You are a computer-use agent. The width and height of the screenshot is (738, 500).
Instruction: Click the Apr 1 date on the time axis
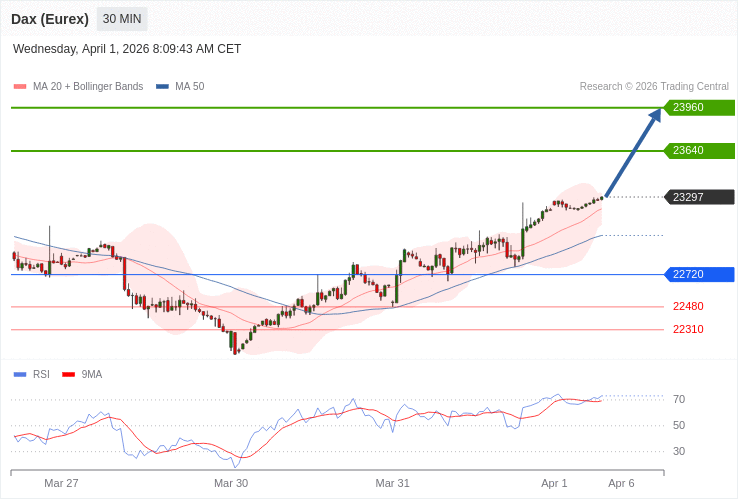[554, 483]
